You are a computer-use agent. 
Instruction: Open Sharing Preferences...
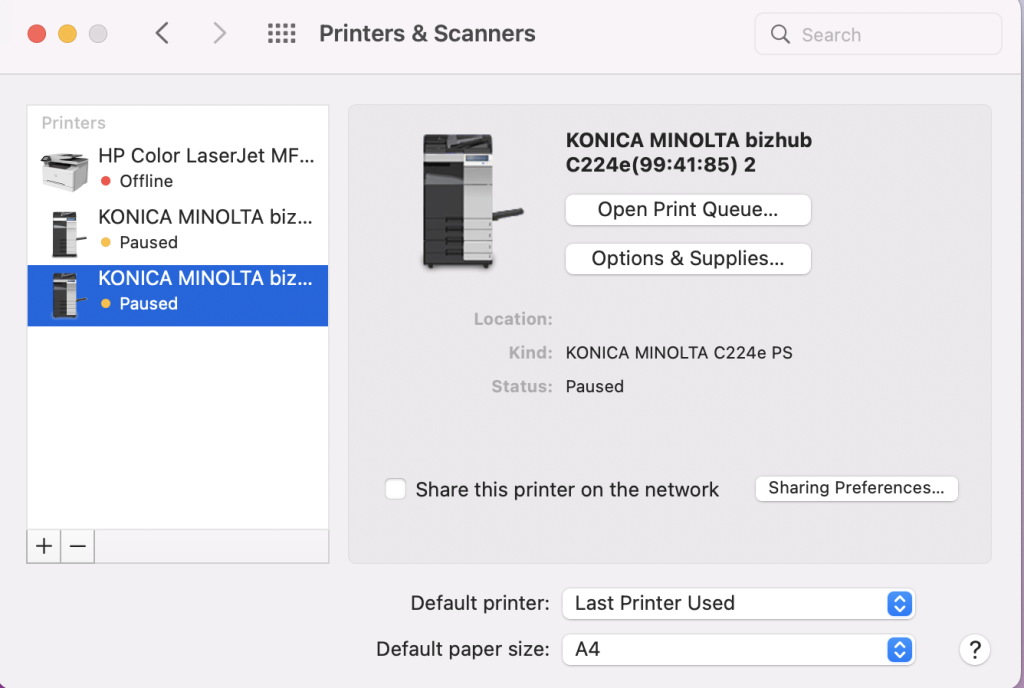(x=856, y=488)
